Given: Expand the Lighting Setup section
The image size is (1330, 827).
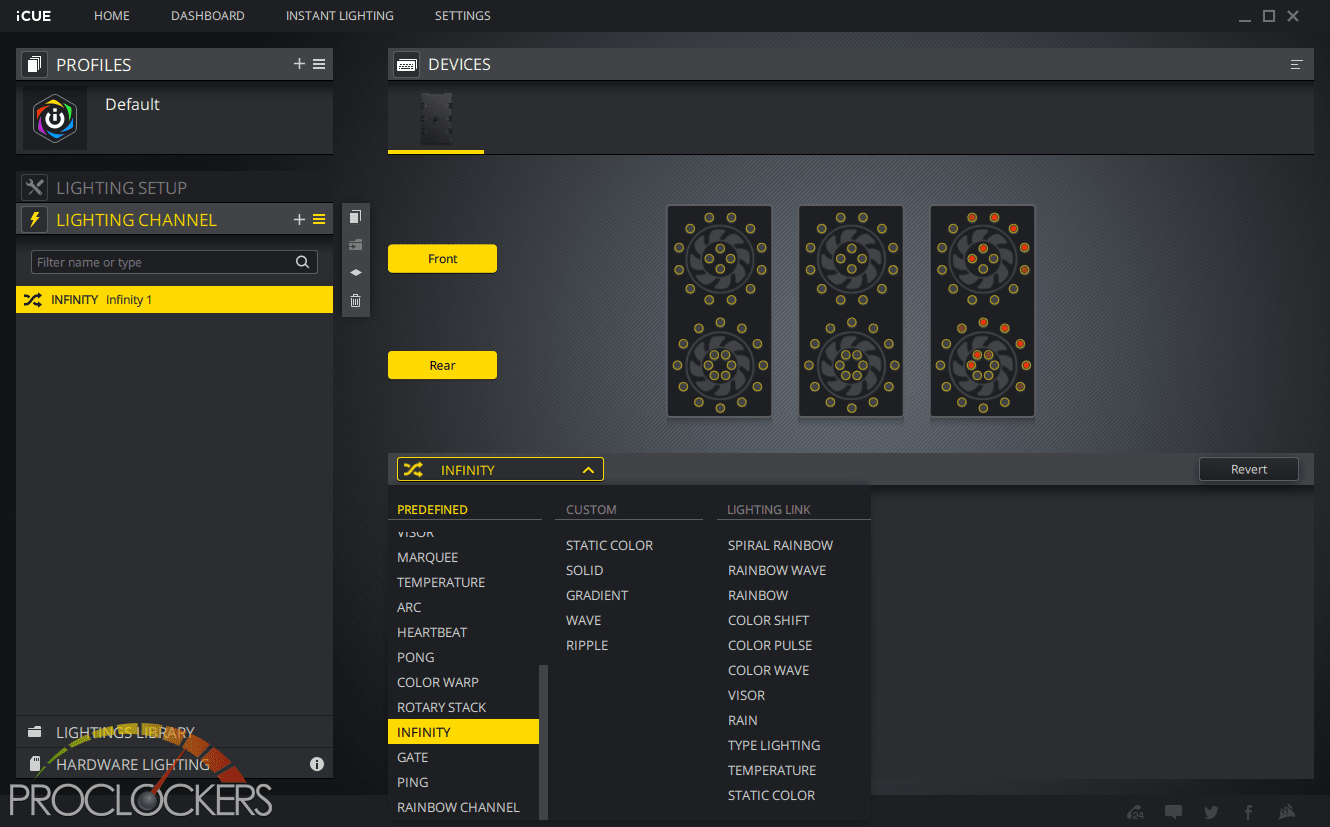Looking at the screenshot, I should click(x=174, y=187).
